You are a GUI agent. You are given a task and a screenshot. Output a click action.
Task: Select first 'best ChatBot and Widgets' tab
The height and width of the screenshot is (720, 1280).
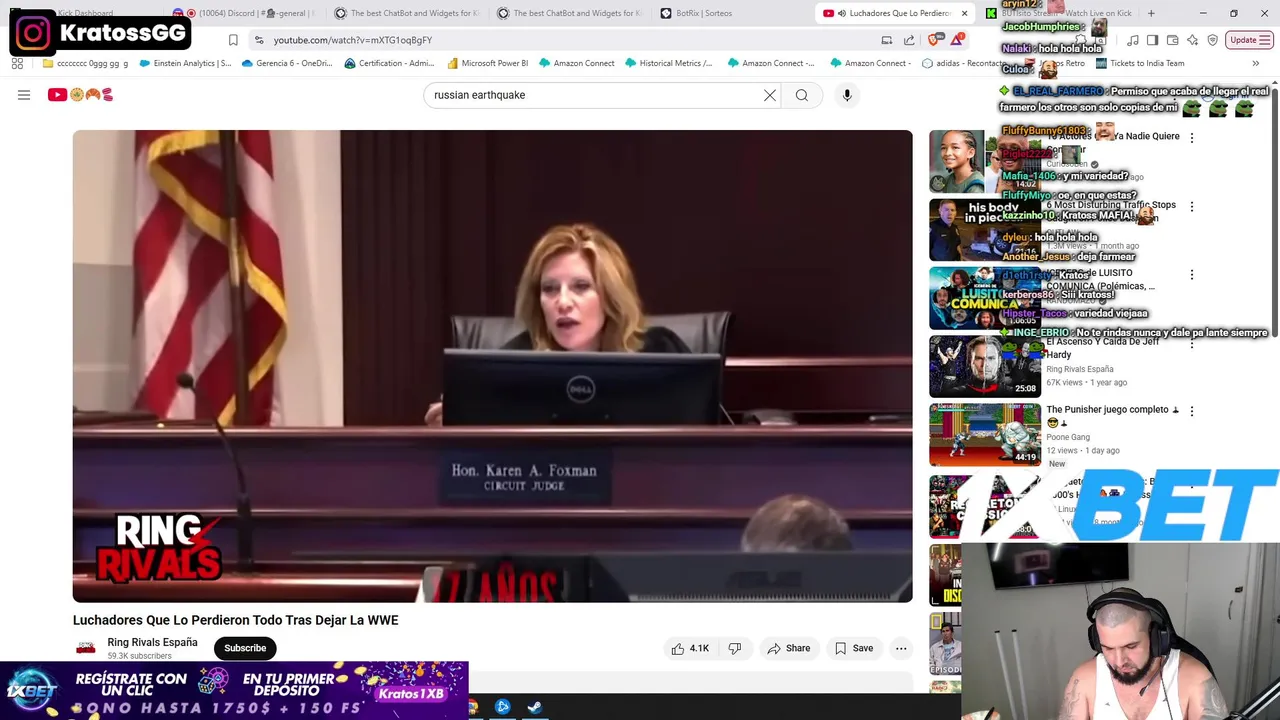408,13
